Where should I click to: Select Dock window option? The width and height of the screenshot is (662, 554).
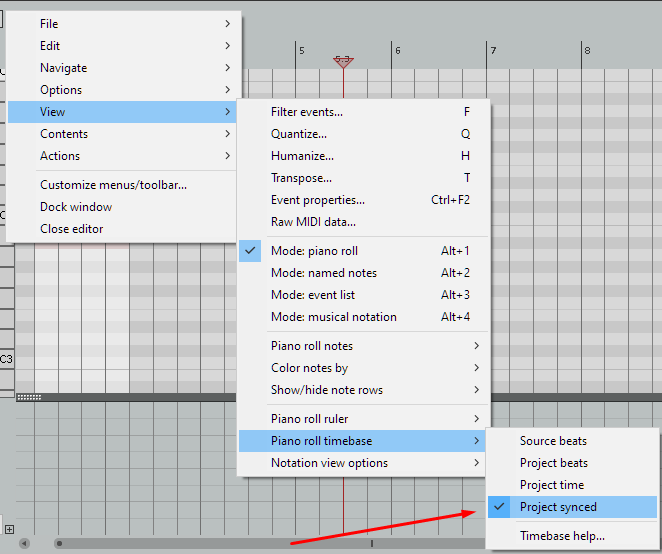click(76, 207)
